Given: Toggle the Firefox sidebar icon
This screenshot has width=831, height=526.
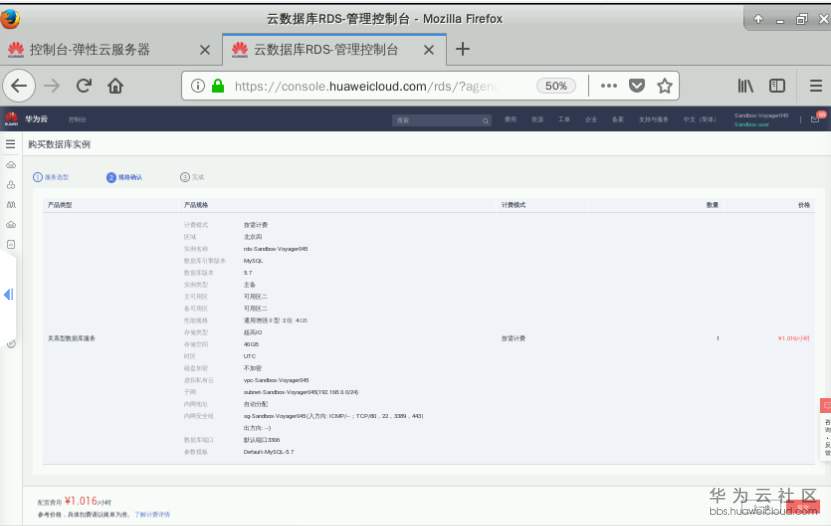Looking at the screenshot, I should pos(777,86).
